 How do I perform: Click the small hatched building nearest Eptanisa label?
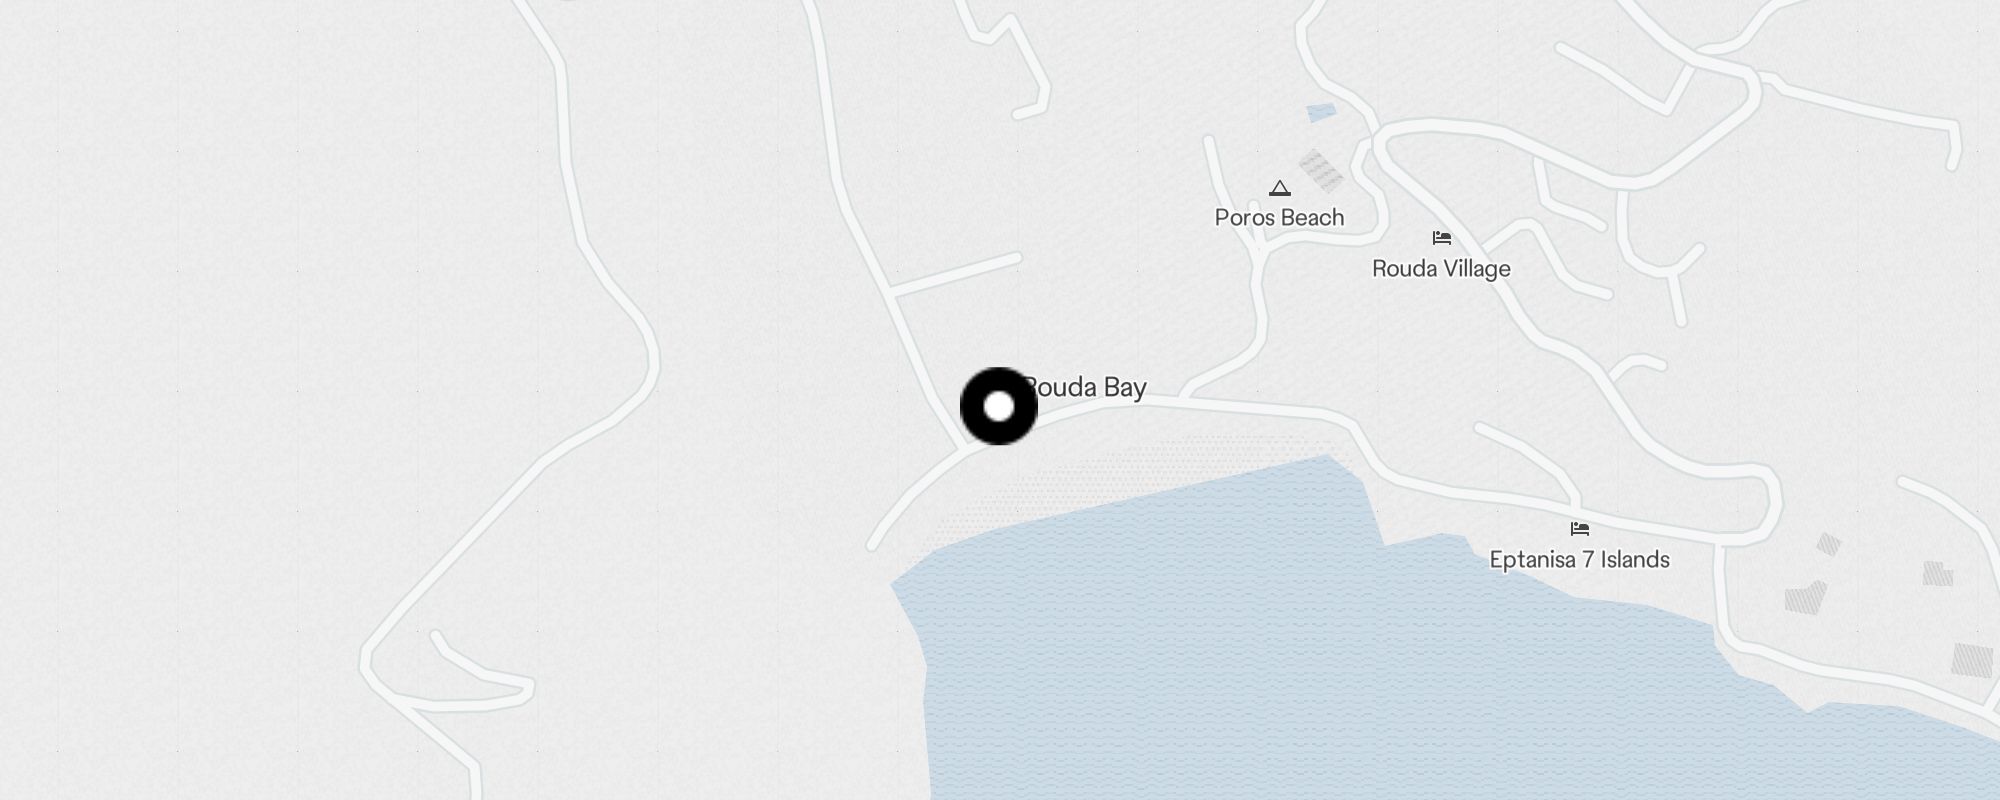(x=1828, y=544)
